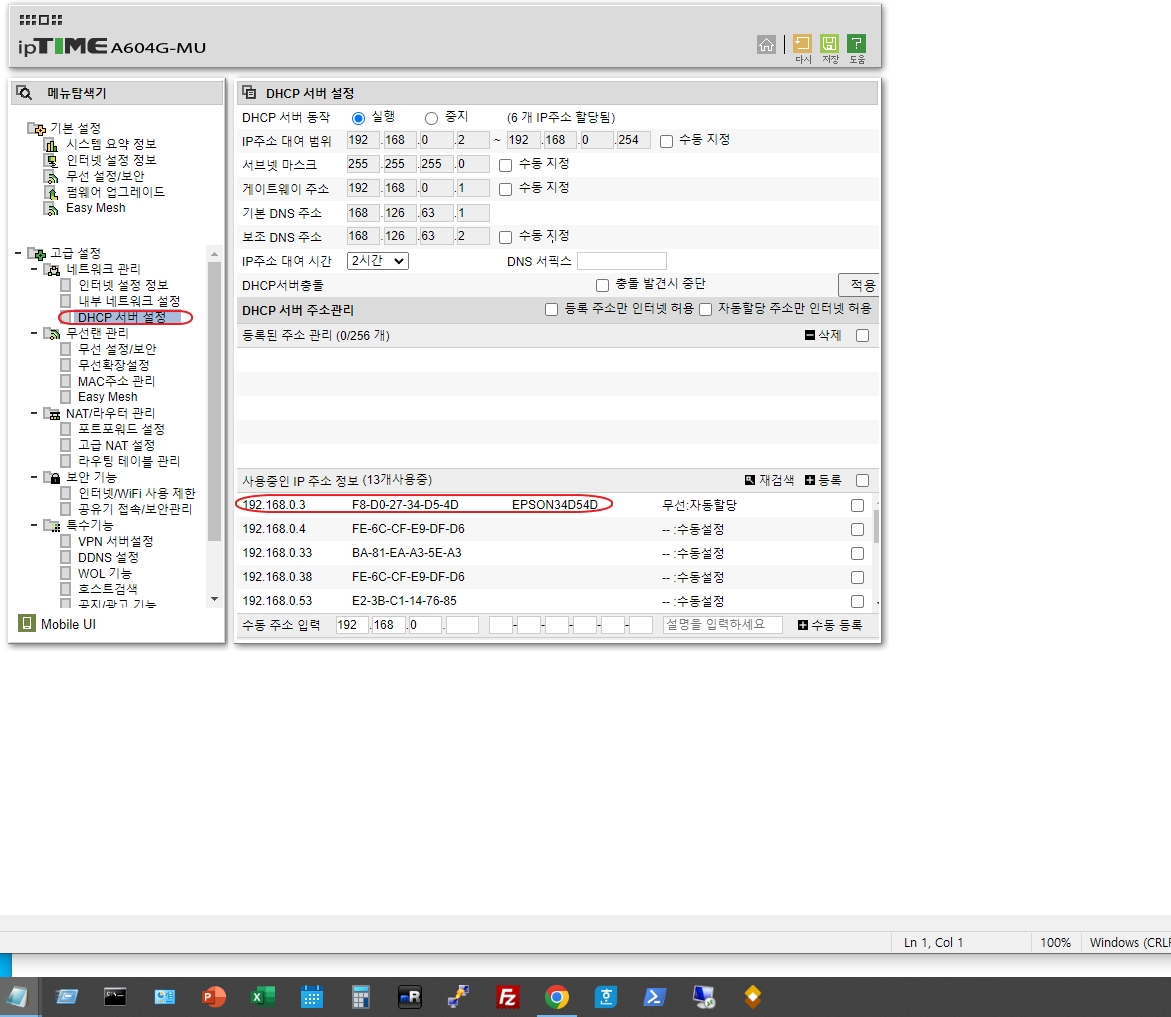Collapse the 고급 설정 tree node
Image resolution: width=1171 pixels, height=1017 pixels.
tap(19, 253)
